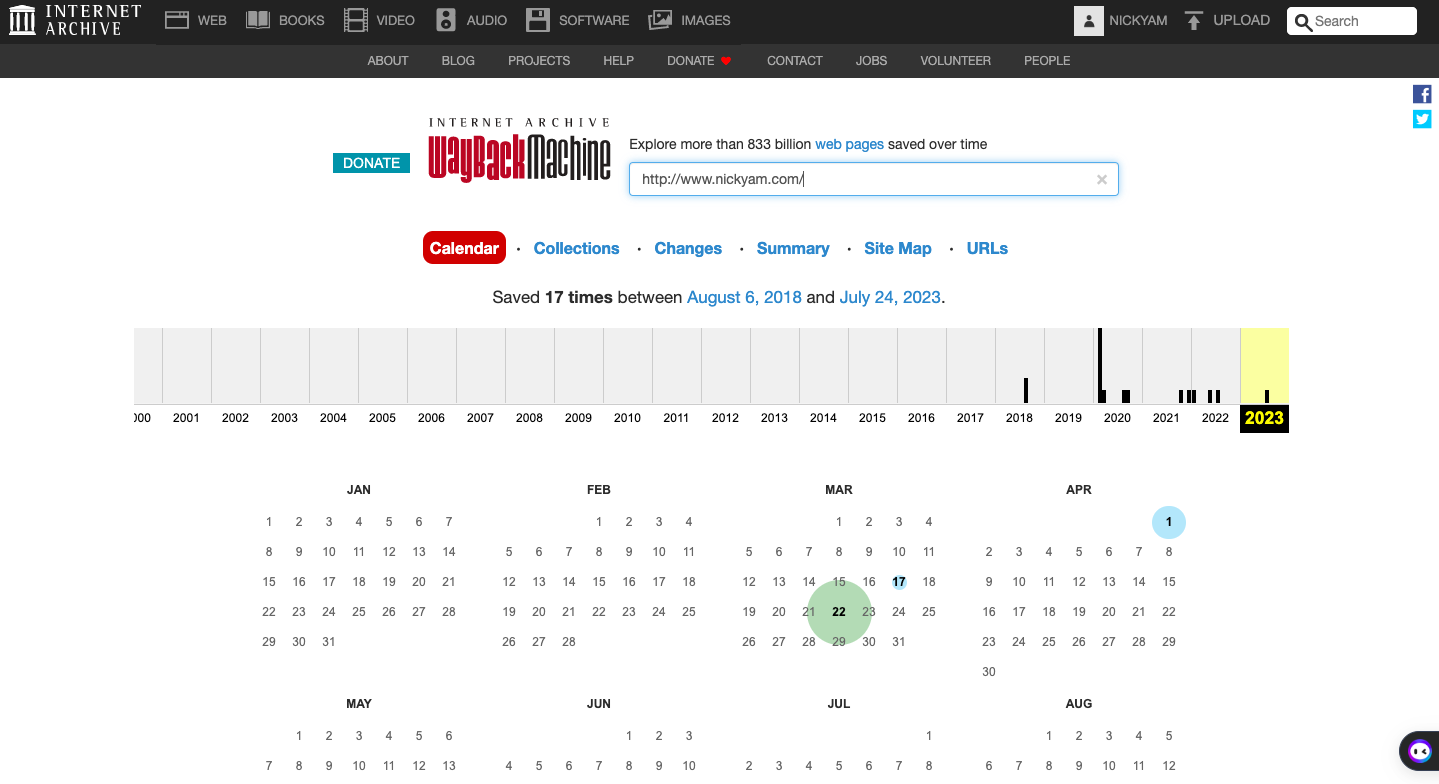Open the CONTACT menu item
Screen dimensions: 1439x784
click(x=795, y=61)
